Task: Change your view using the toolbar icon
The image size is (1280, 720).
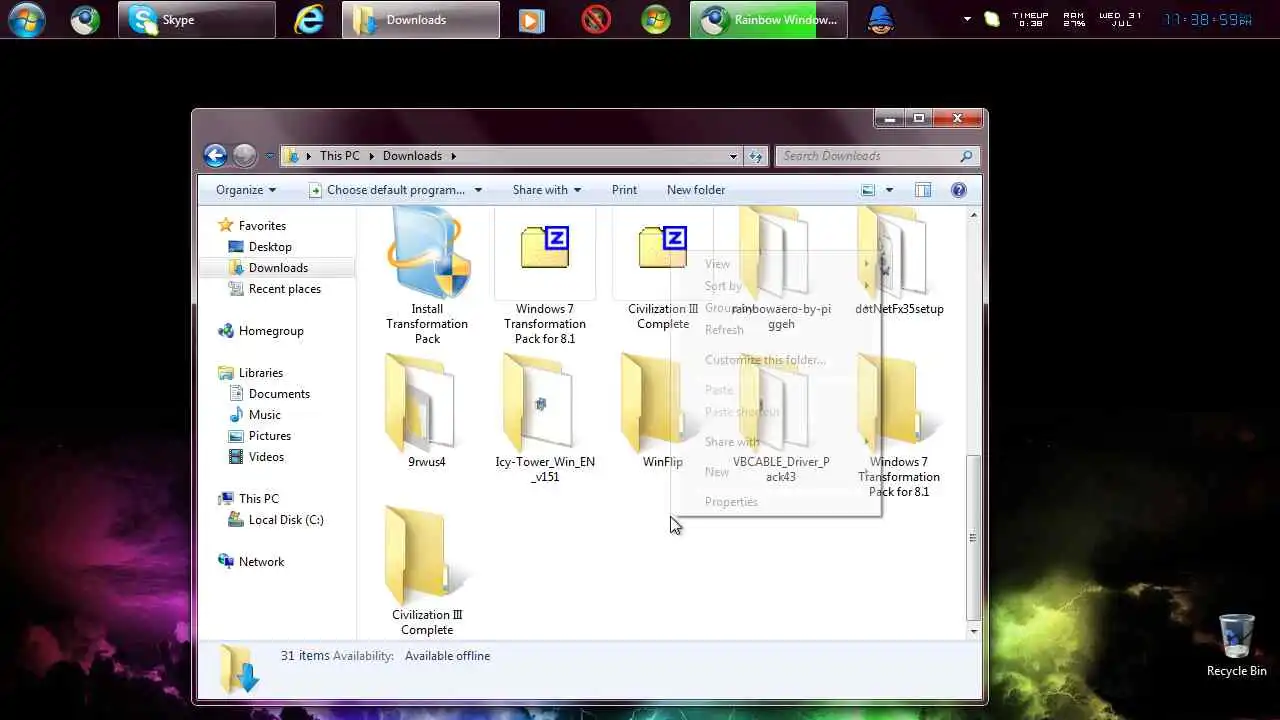Action: (x=868, y=190)
